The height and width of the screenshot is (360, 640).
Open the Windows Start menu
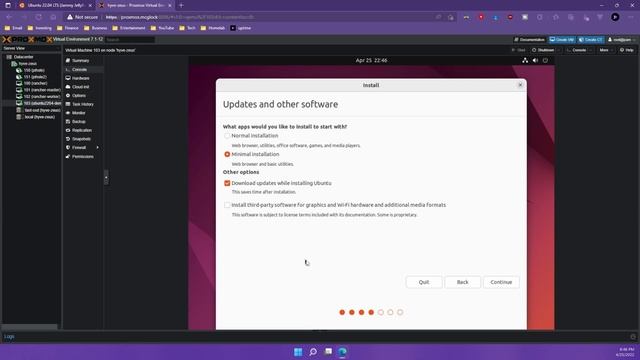[298, 352]
